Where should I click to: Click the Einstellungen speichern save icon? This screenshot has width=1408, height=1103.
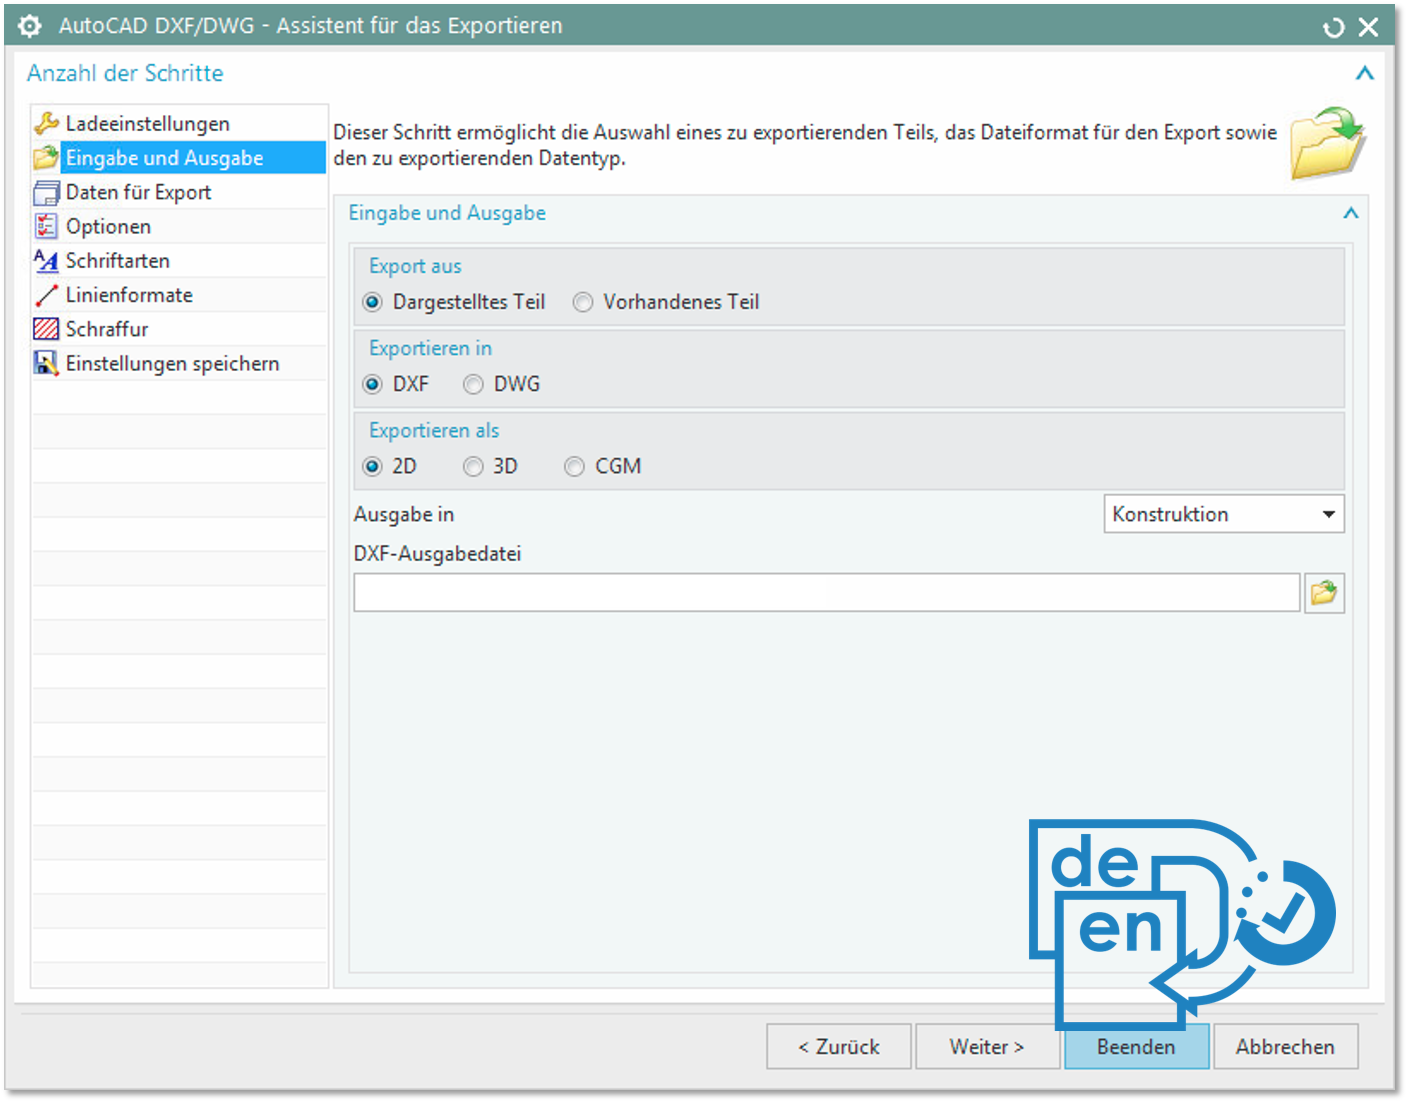(x=46, y=363)
